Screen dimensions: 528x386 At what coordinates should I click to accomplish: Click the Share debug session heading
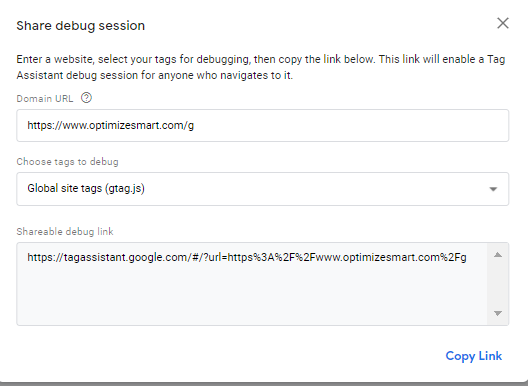tap(80, 26)
